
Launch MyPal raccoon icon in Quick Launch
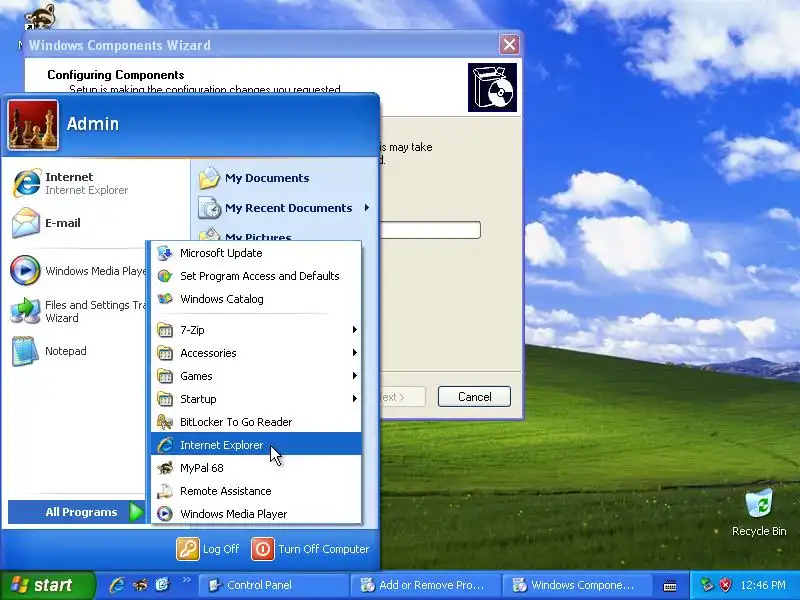point(140,585)
